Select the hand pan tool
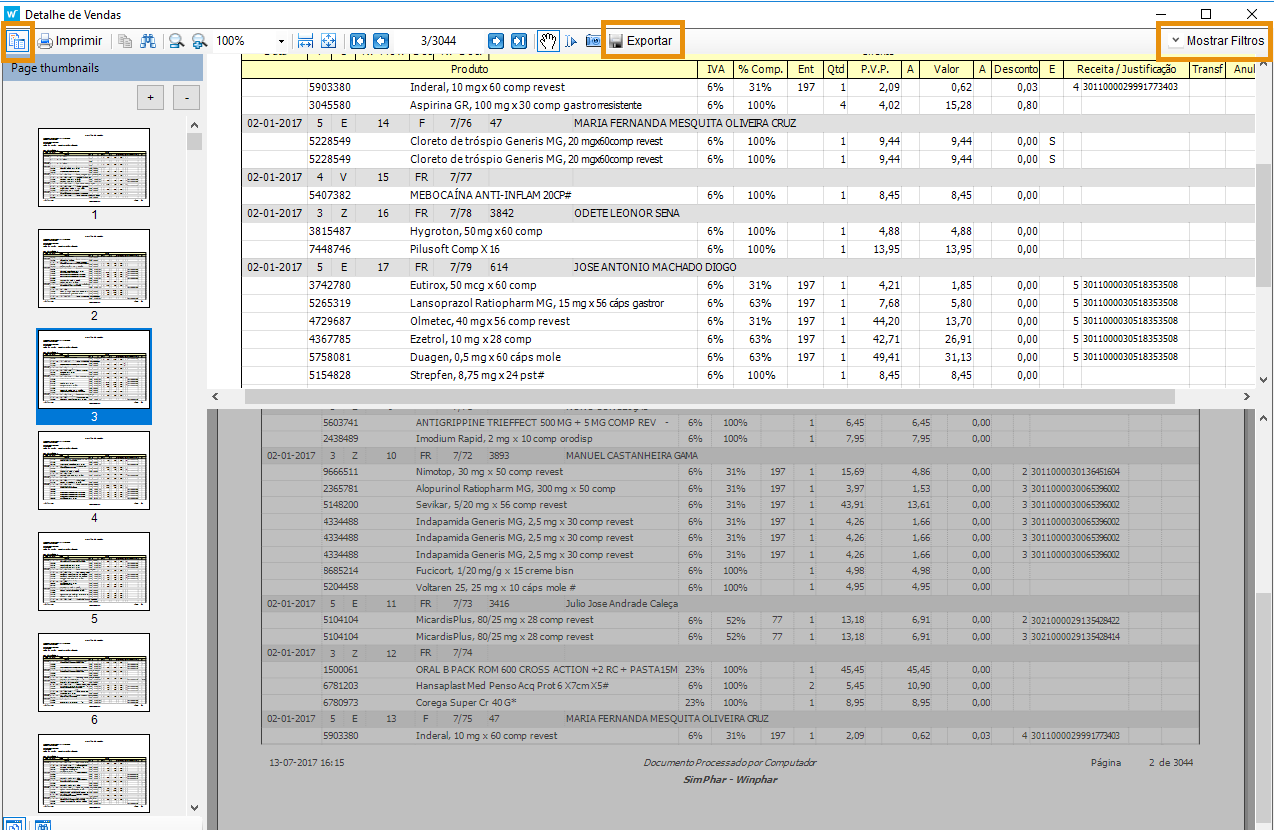Viewport: 1274px width, 830px height. tap(548, 41)
